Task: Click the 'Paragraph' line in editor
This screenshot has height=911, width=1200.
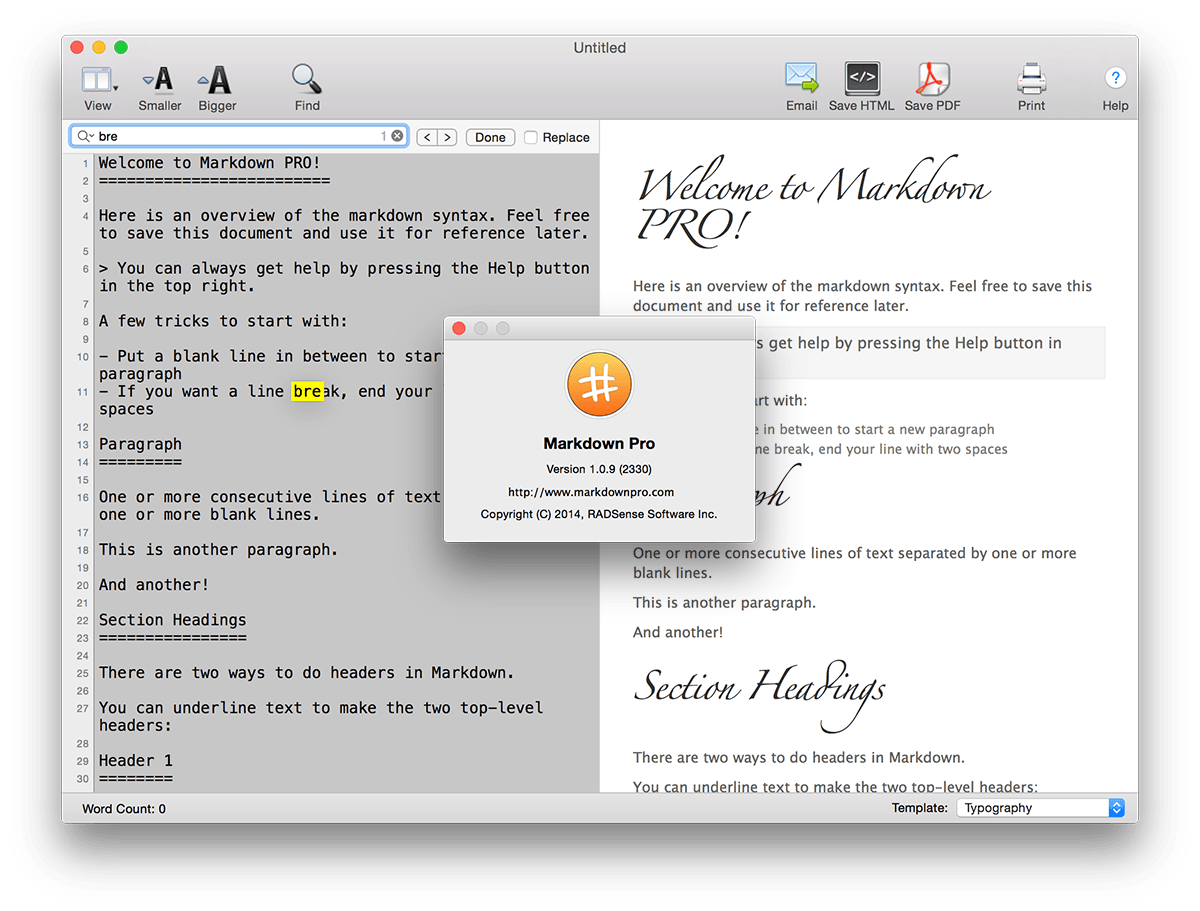Action: tap(140, 444)
